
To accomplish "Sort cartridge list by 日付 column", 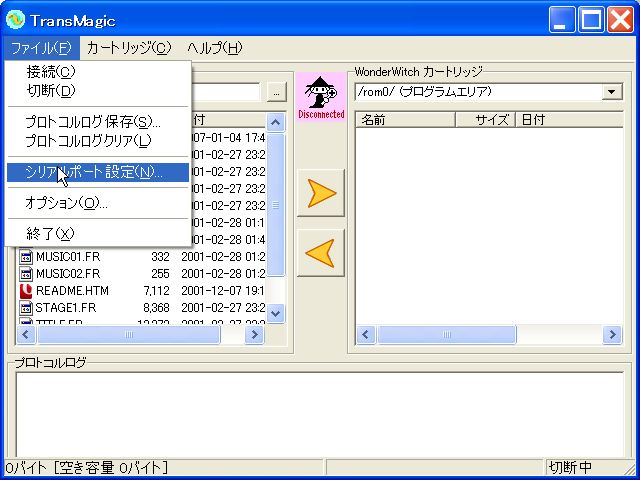I will coord(569,120).
